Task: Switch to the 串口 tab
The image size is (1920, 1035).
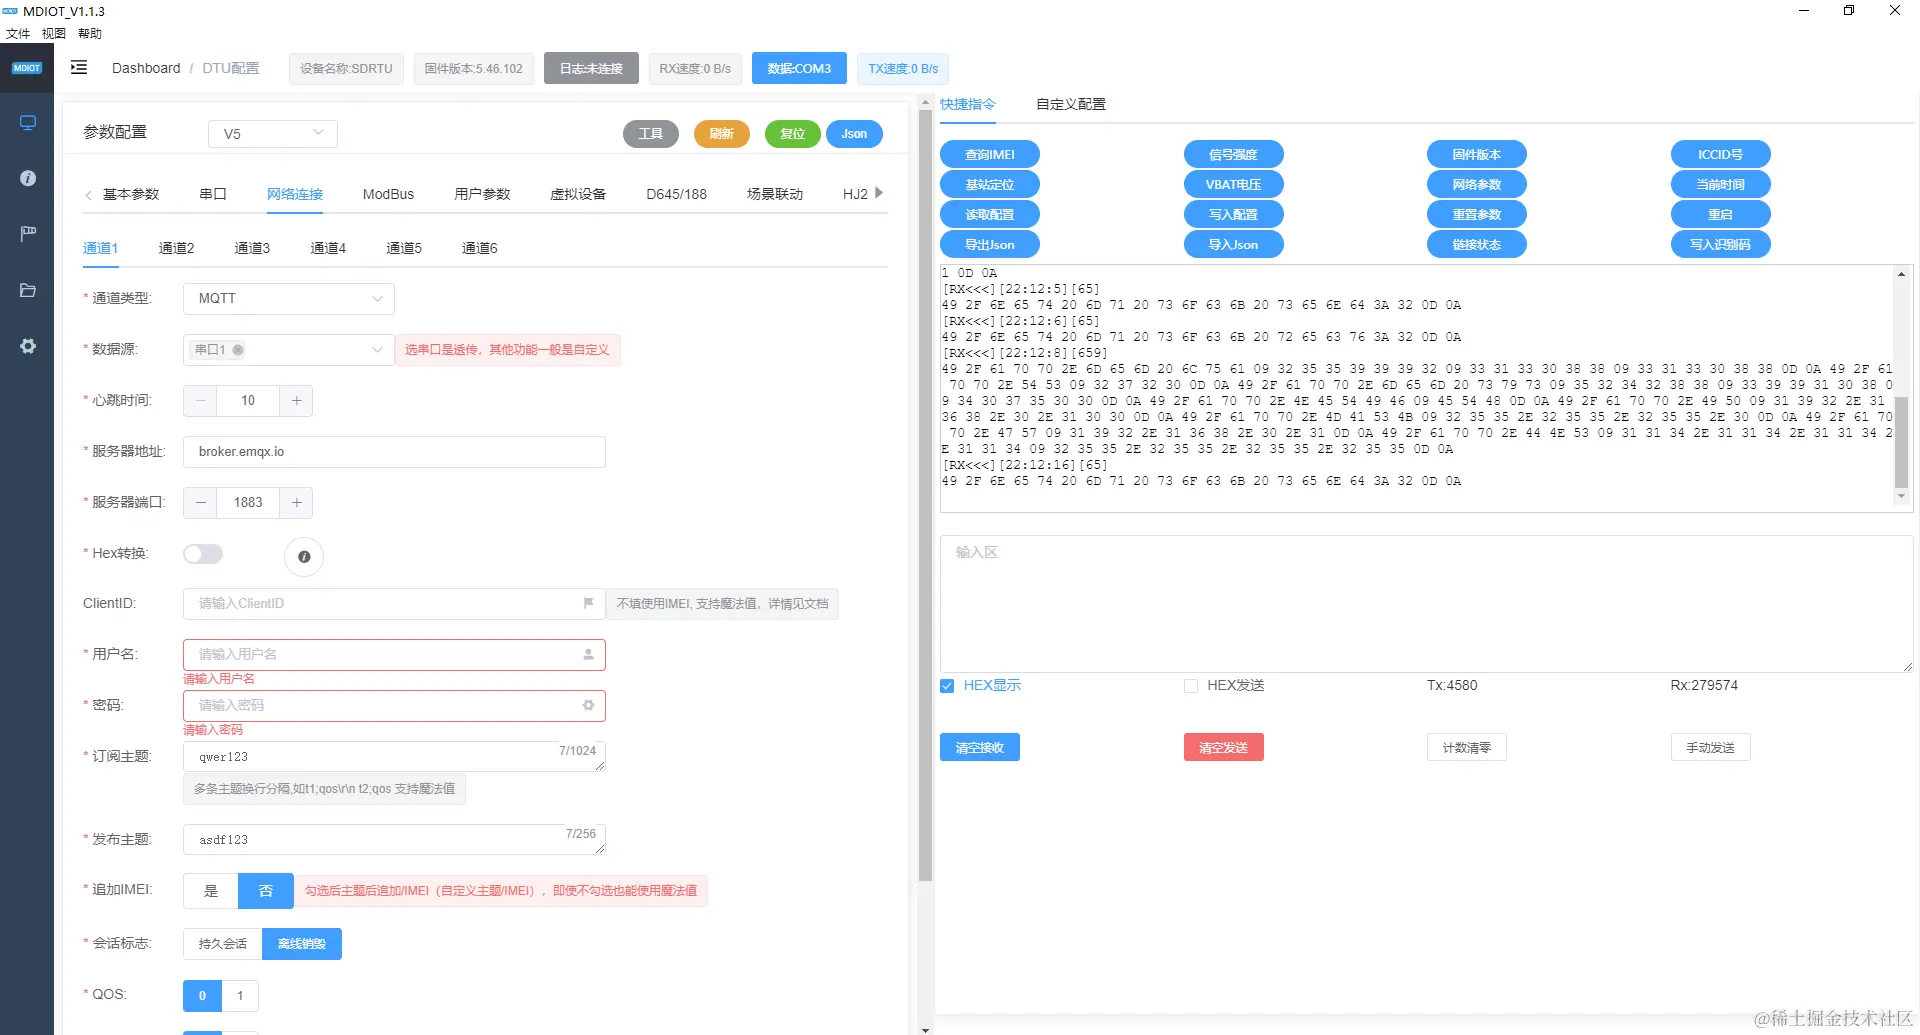Action: pos(213,194)
